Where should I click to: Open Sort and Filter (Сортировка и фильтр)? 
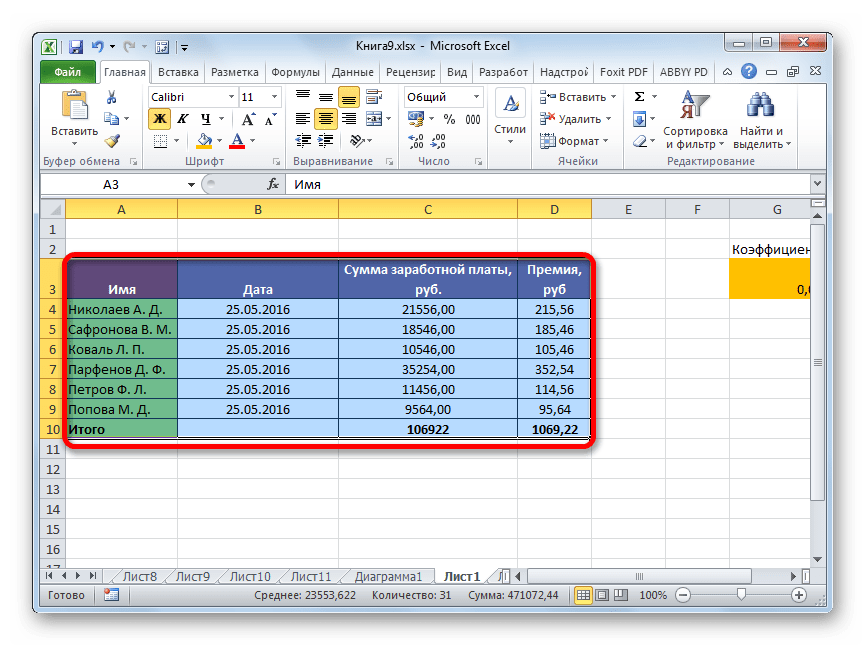point(694,120)
